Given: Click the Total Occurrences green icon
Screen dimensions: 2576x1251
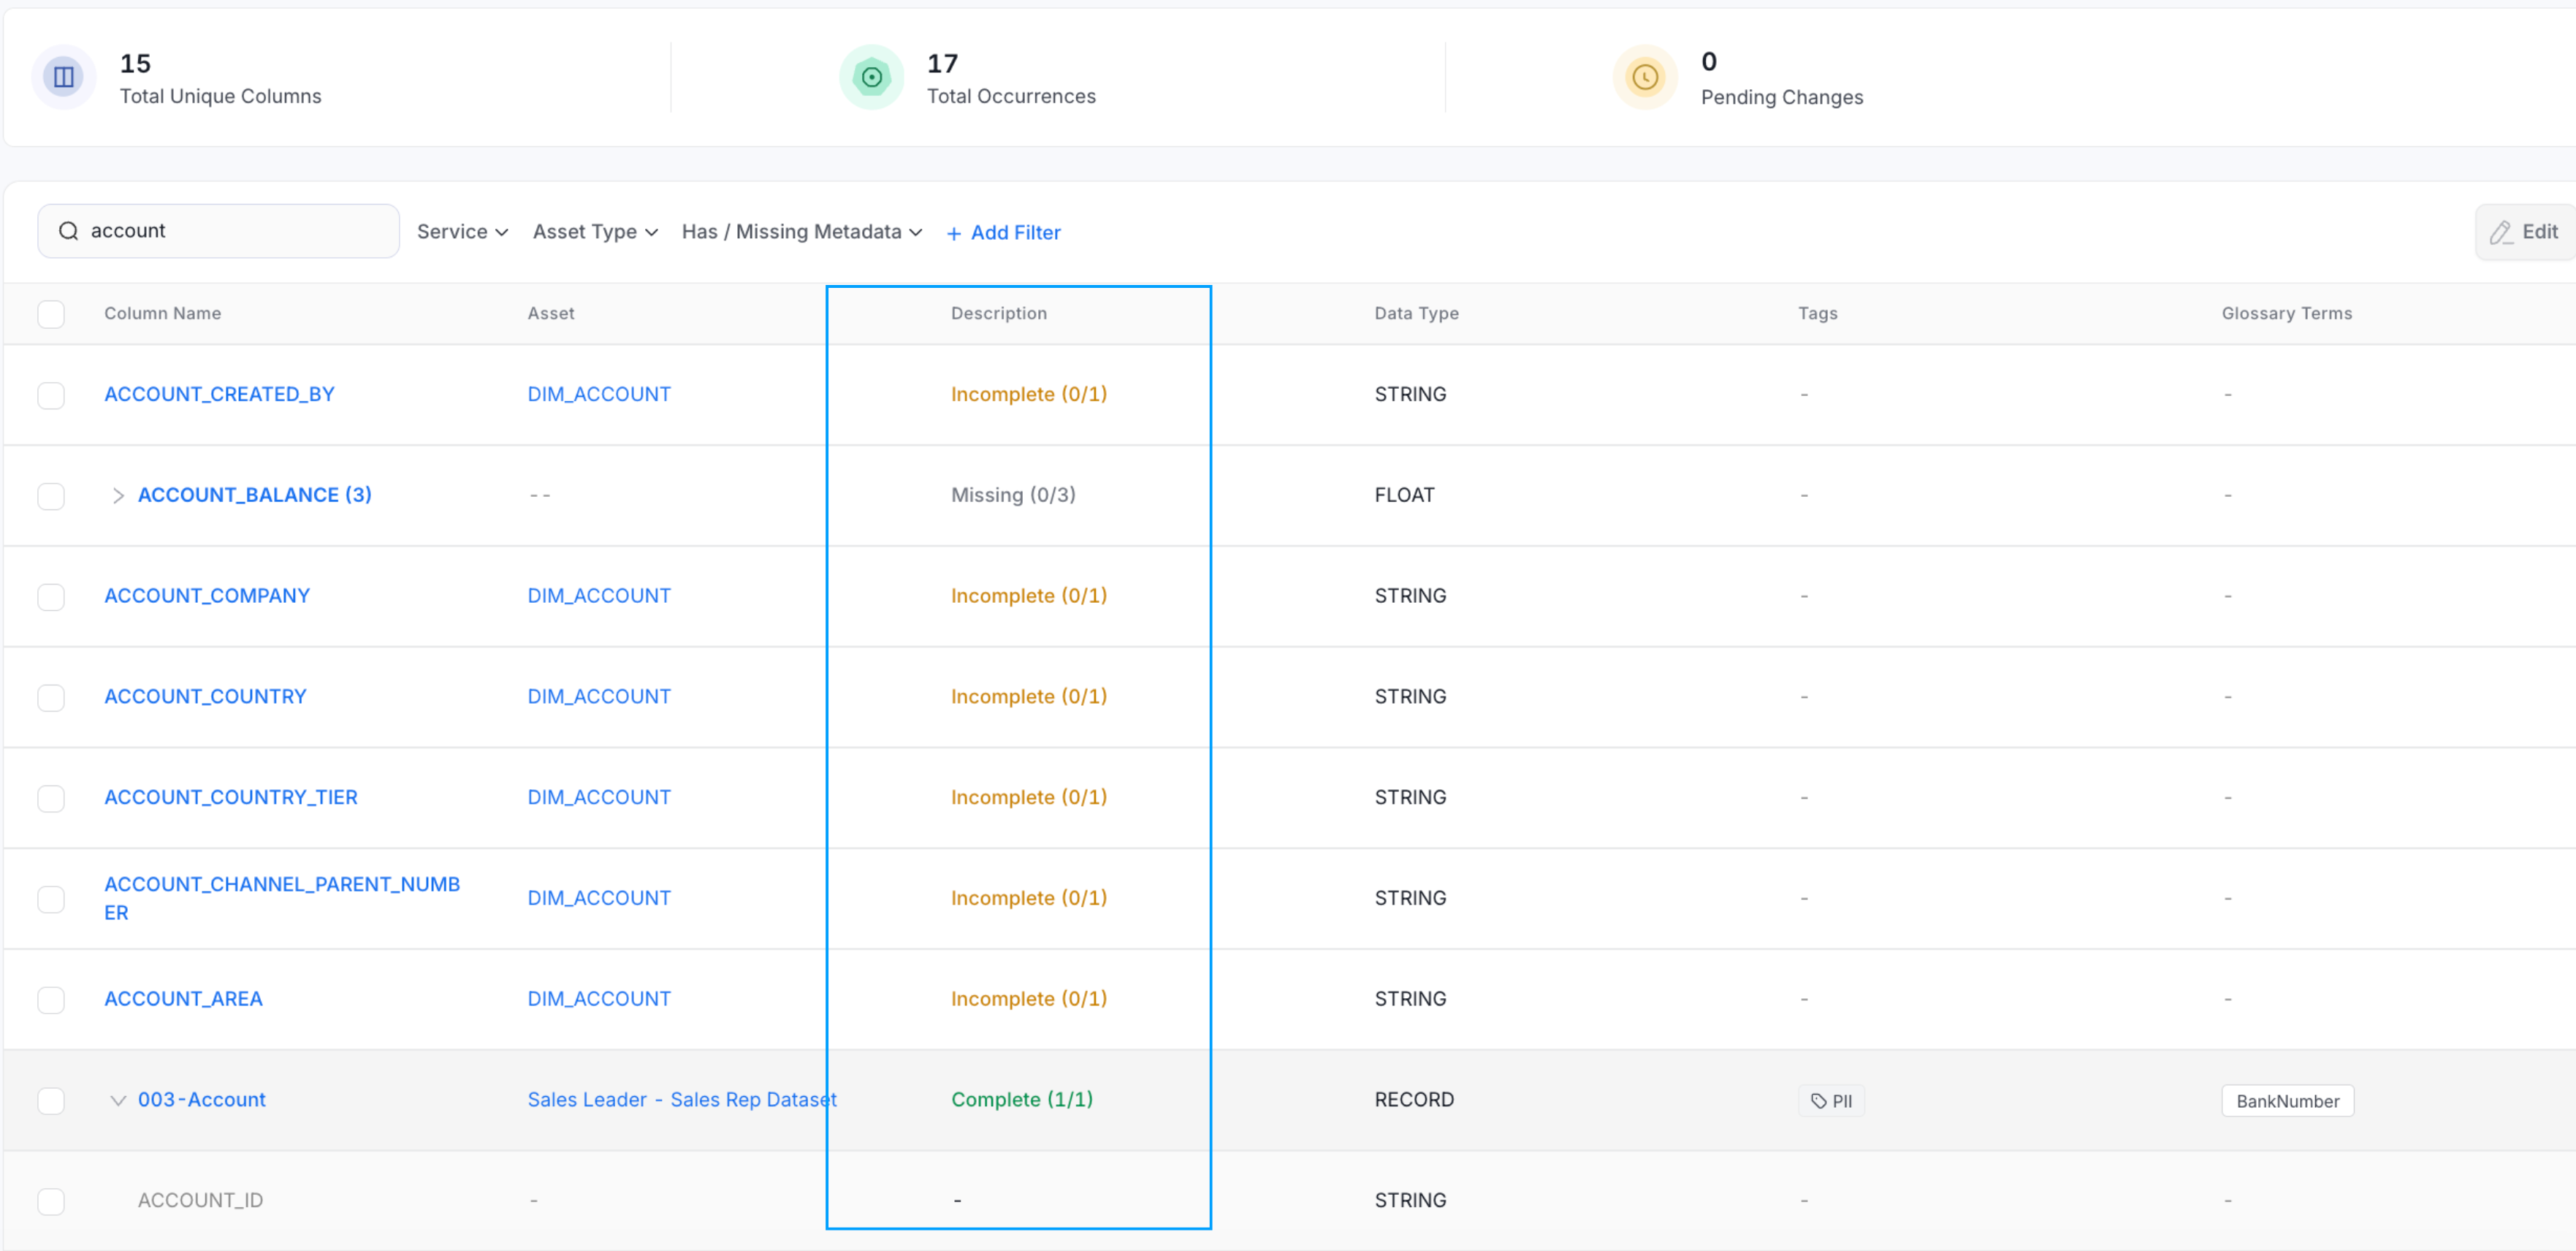Looking at the screenshot, I should pos(871,77).
